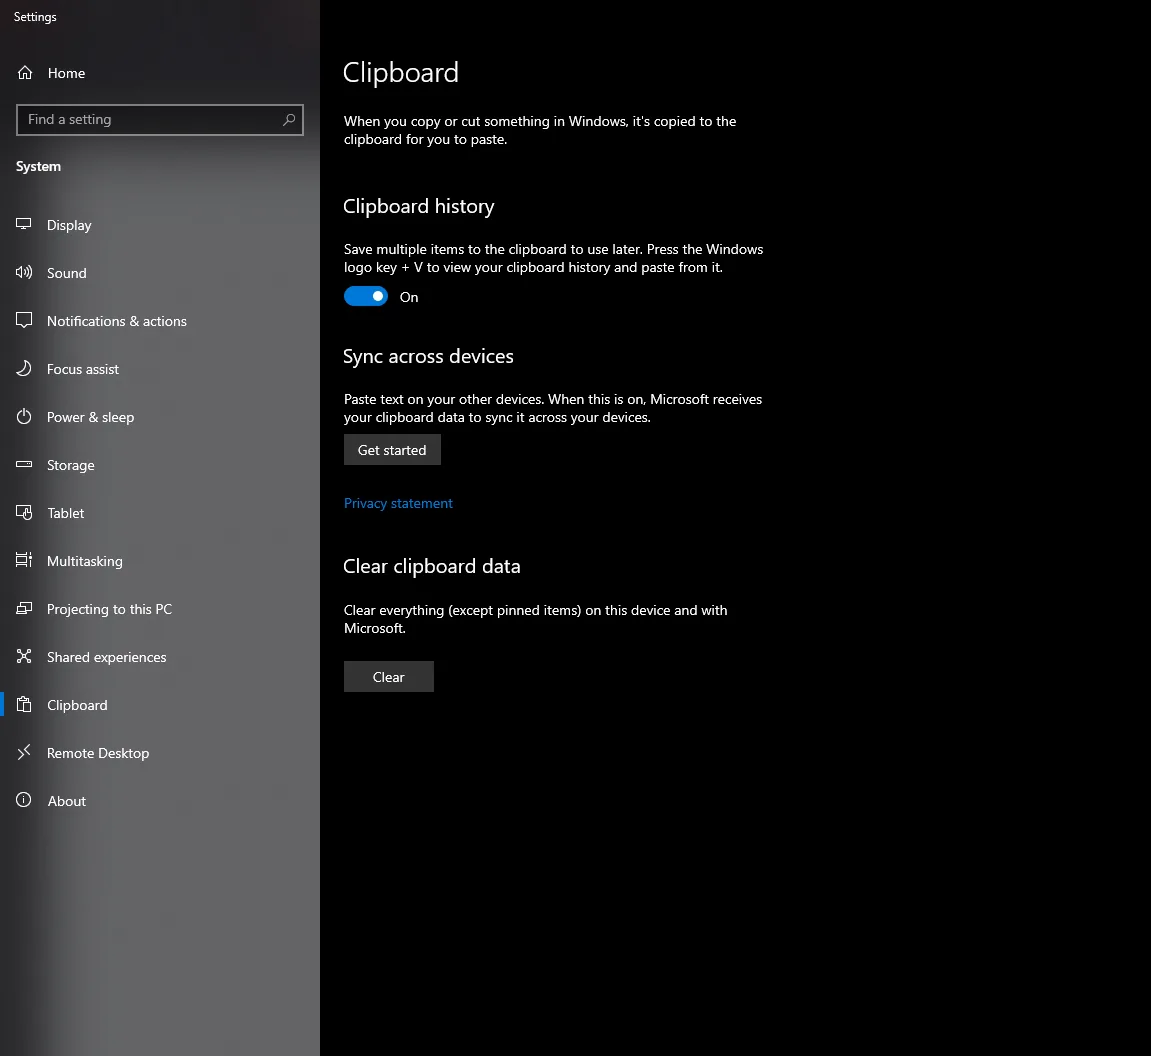Click the Focus assist moon icon
The image size is (1151, 1056).
(24, 368)
